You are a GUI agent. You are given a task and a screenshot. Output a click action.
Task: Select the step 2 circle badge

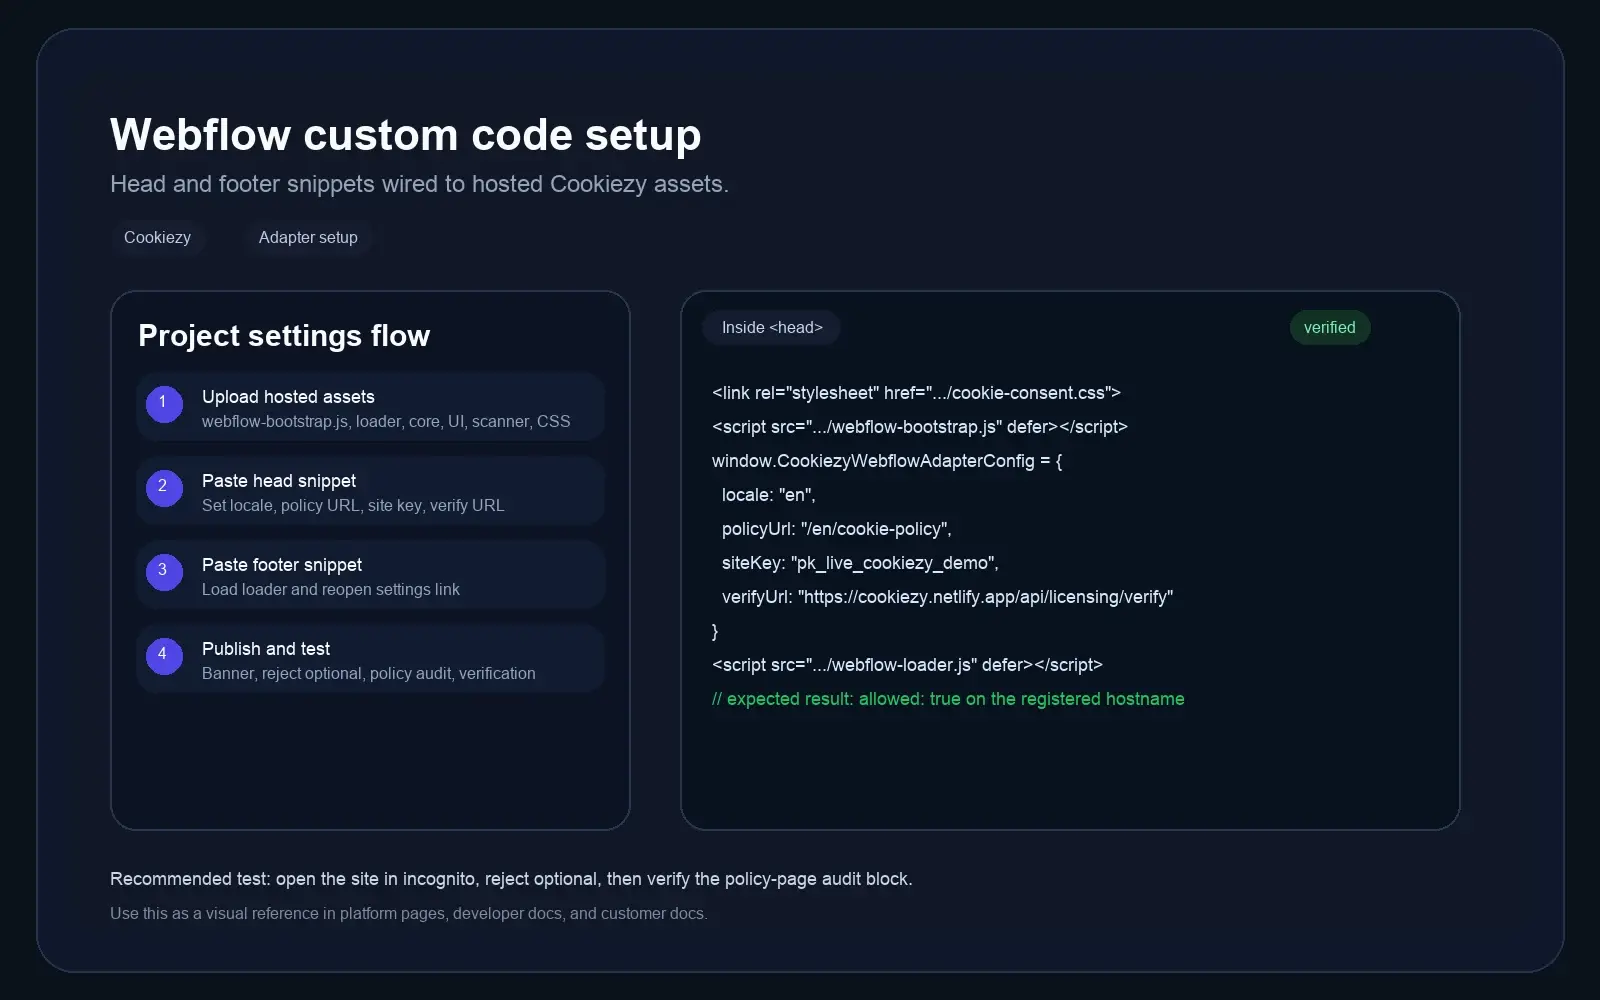pyautogui.click(x=163, y=488)
